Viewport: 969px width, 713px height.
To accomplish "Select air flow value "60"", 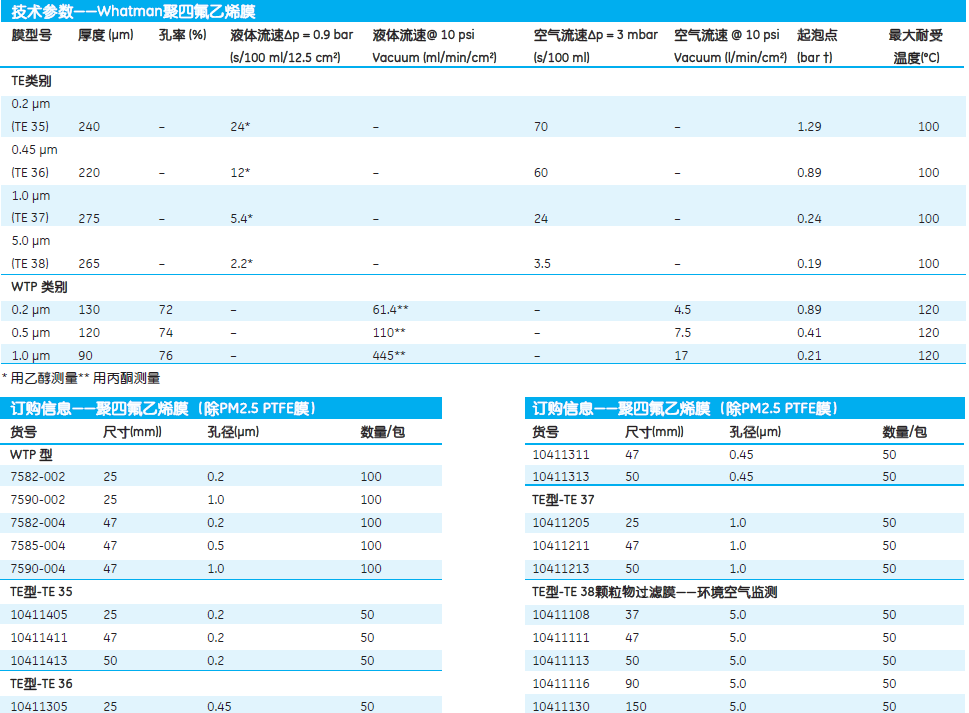I will pos(541,172).
